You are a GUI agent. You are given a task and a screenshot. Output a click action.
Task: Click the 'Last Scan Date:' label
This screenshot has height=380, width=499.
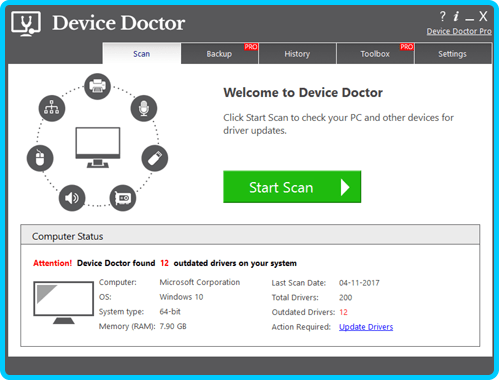[299, 283]
